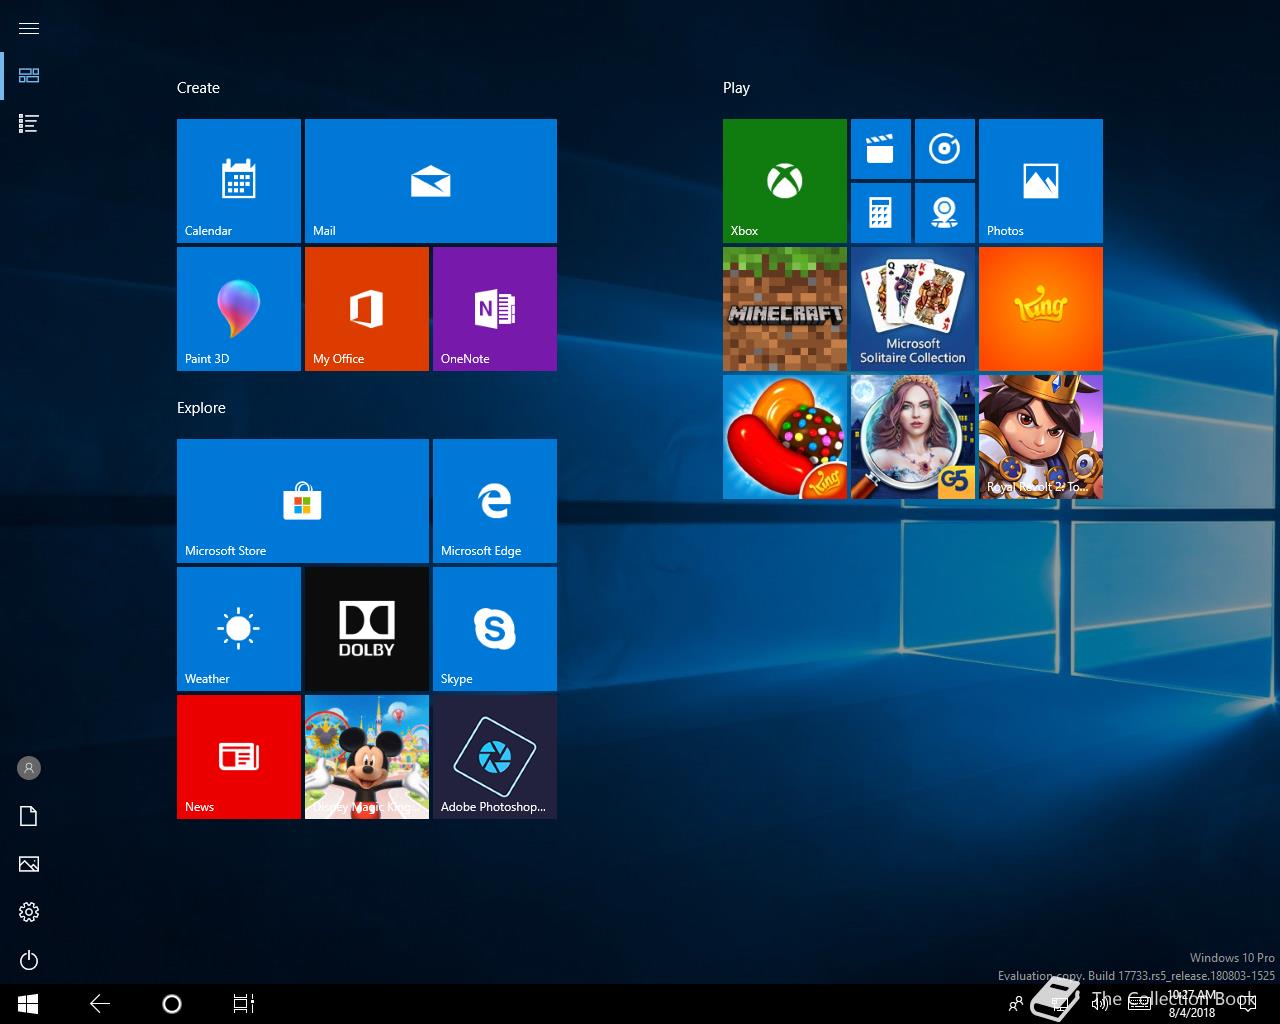Image resolution: width=1280 pixels, height=1024 pixels.
Task: Open the user account menu in the sidebar
Action: [x=29, y=768]
